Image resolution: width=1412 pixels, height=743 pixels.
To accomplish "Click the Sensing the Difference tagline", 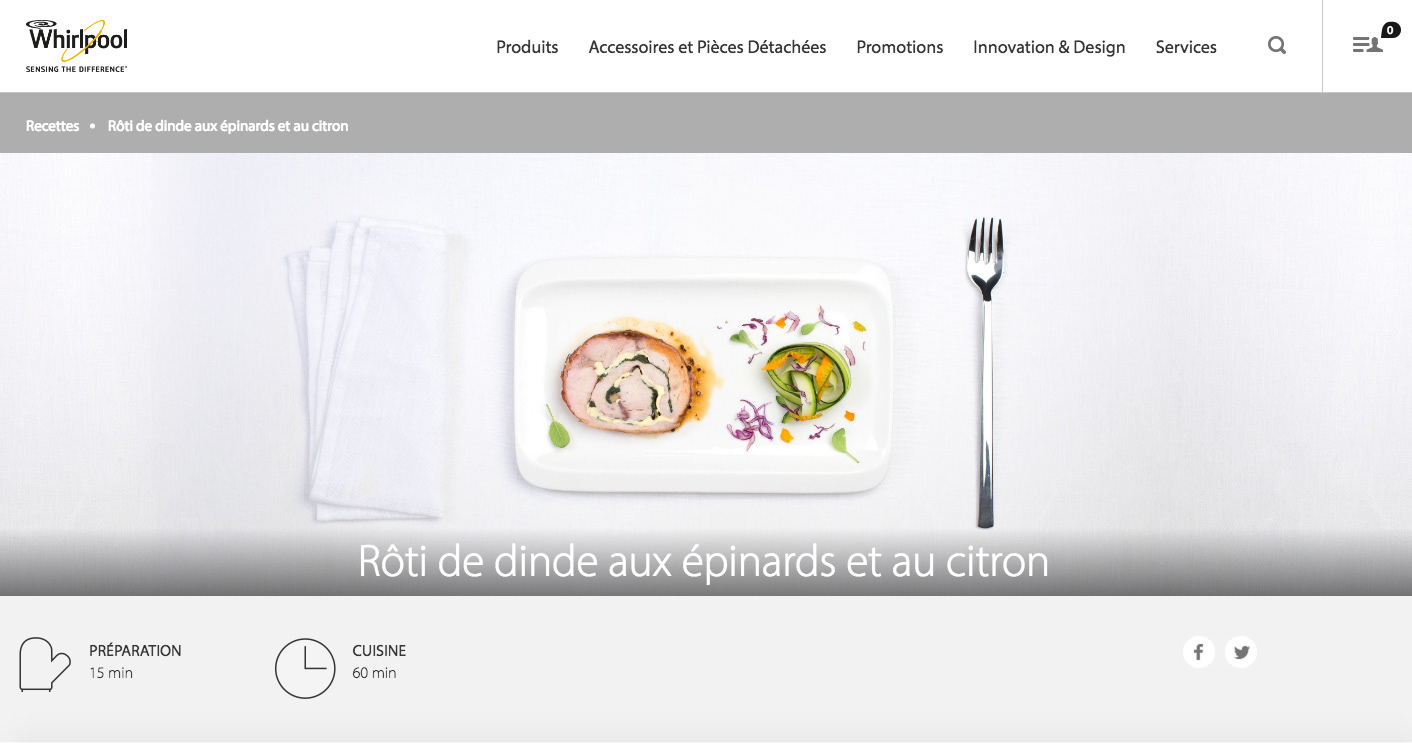I will point(76,69).
